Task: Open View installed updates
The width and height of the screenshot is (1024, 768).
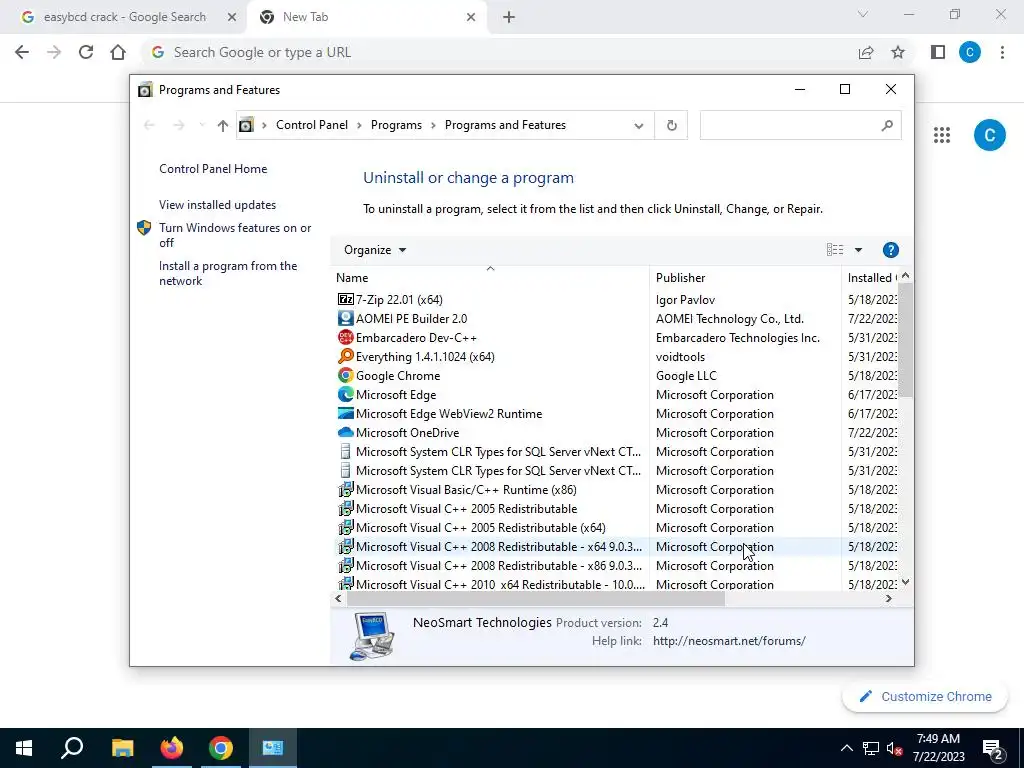Action: (x=217, y=205)
